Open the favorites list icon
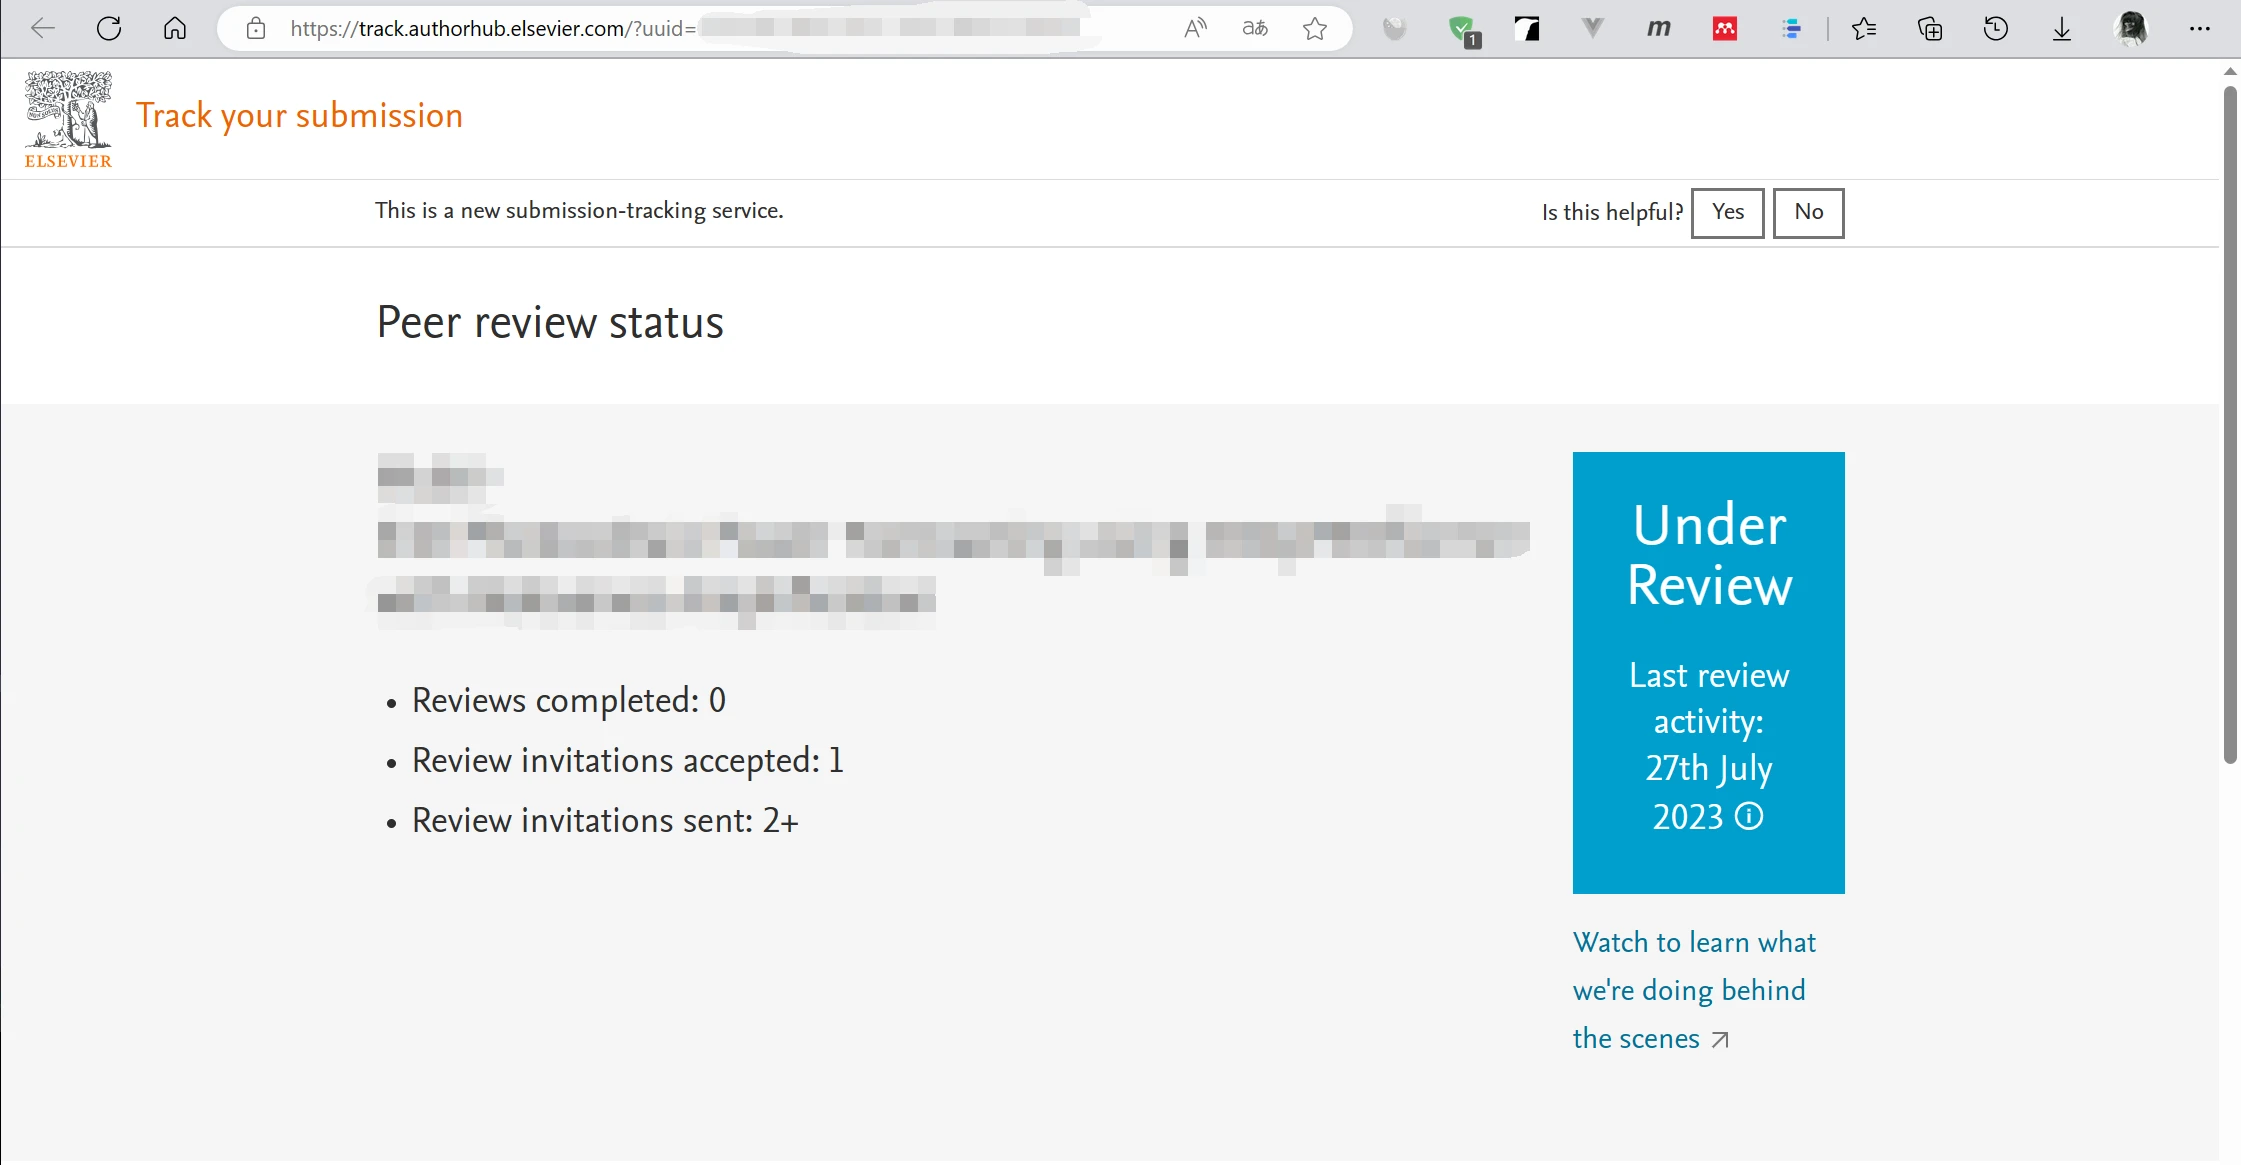 [1864, 28]
